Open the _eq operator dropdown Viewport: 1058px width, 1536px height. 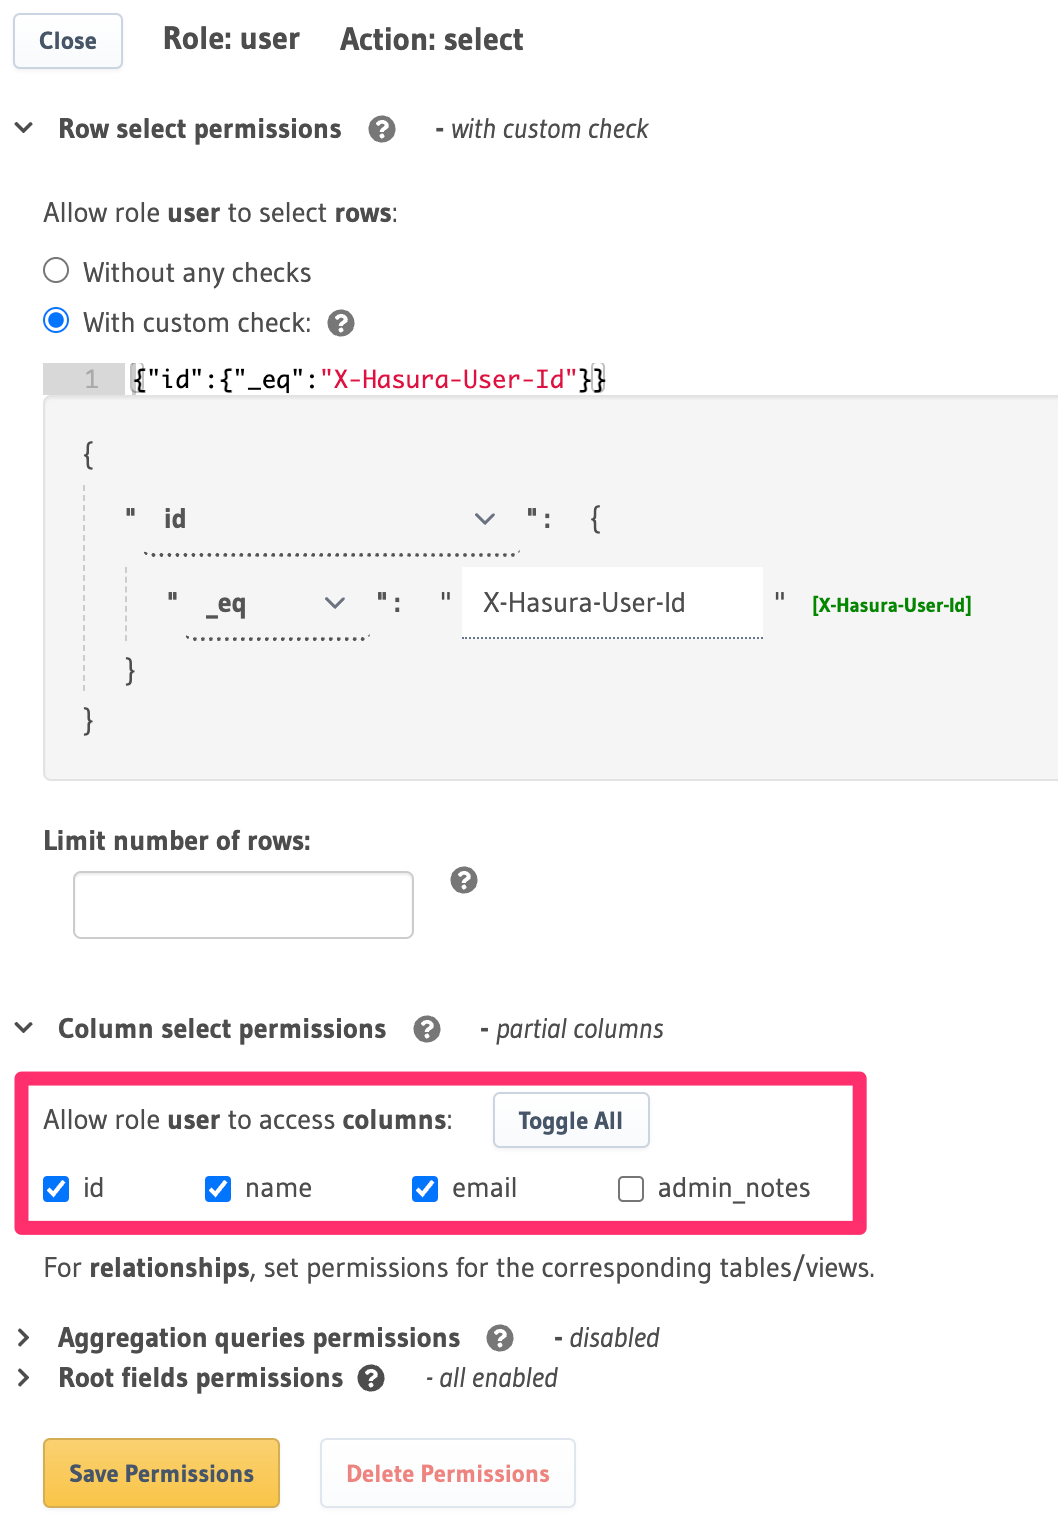point(334,602)
